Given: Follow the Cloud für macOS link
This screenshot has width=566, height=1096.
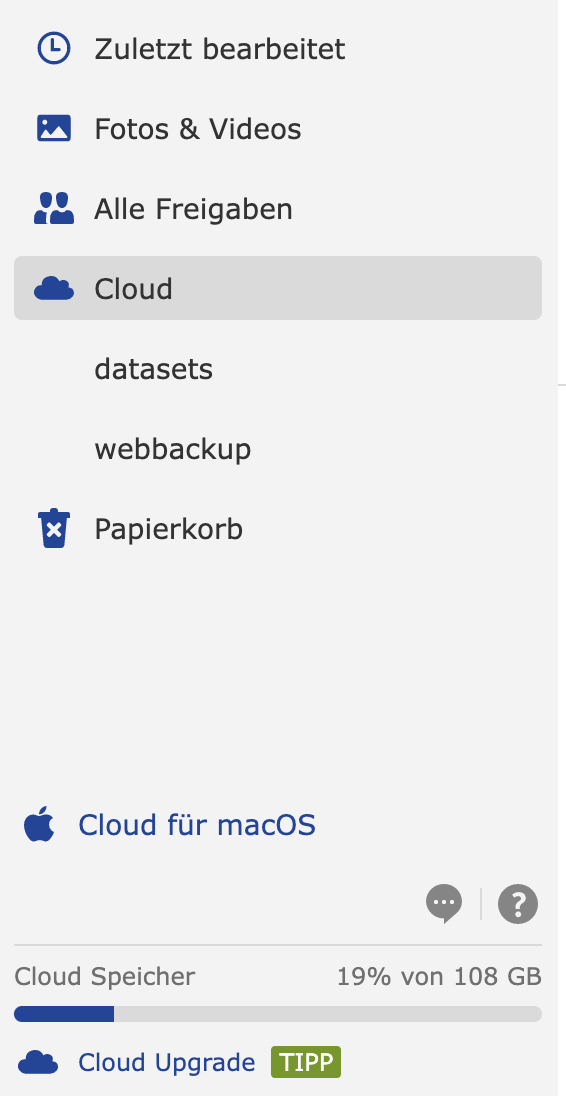Looking at the screenshot, I should pyautogui.click(x=197, y=825).
